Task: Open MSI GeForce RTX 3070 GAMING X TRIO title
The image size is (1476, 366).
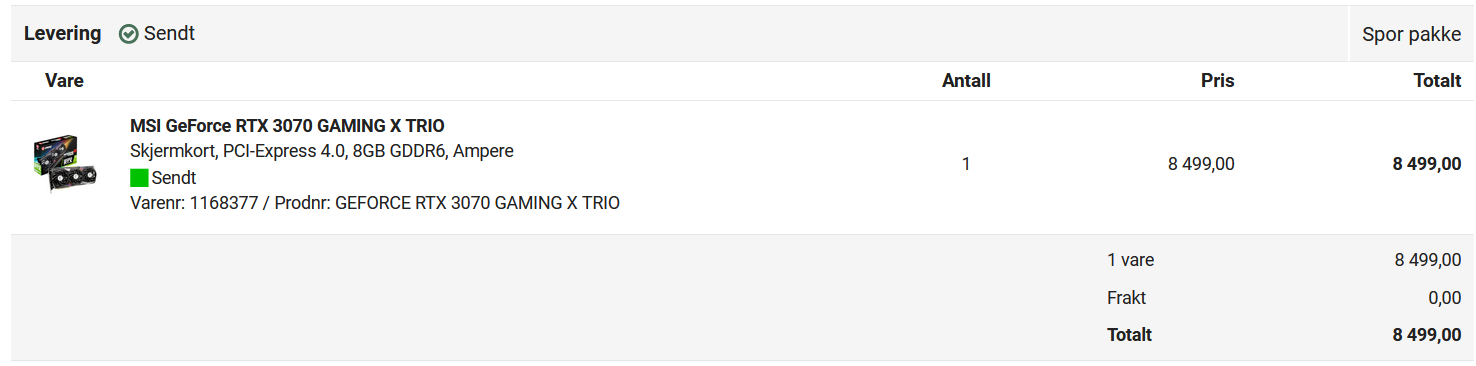Action: point(287,126)
